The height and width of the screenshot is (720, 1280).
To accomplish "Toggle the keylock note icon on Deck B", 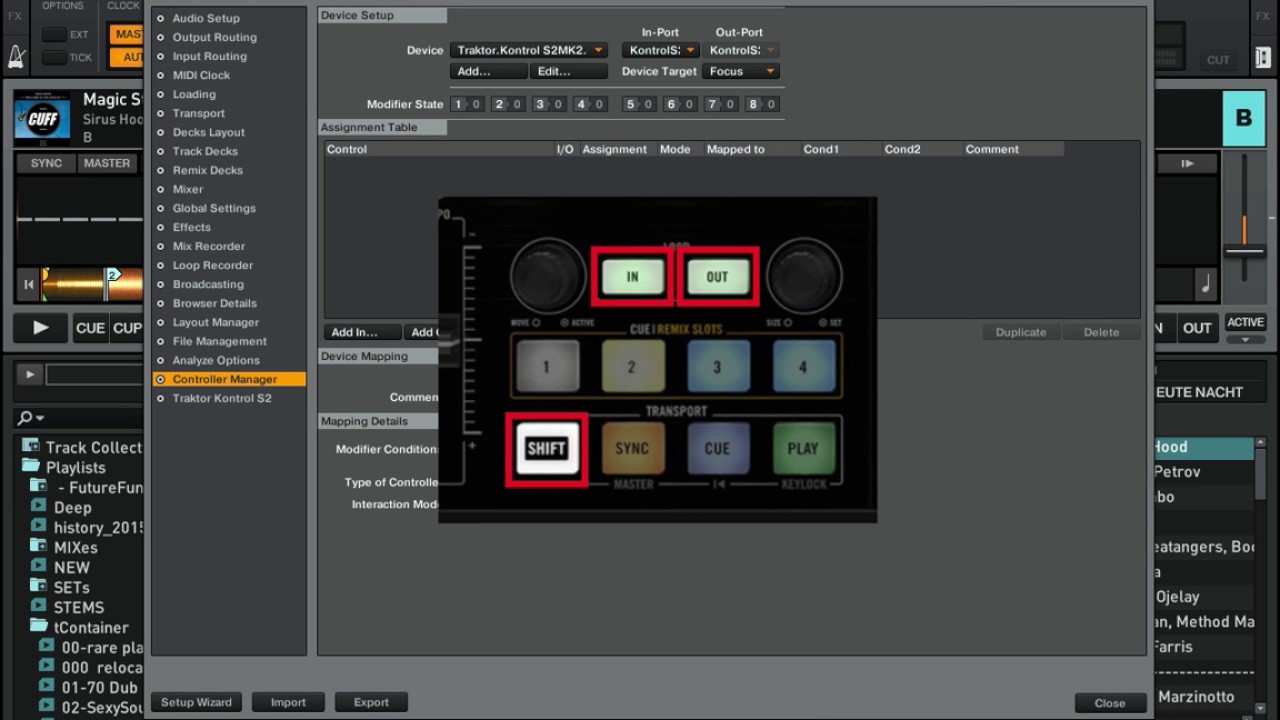I will coord(1206,285).
